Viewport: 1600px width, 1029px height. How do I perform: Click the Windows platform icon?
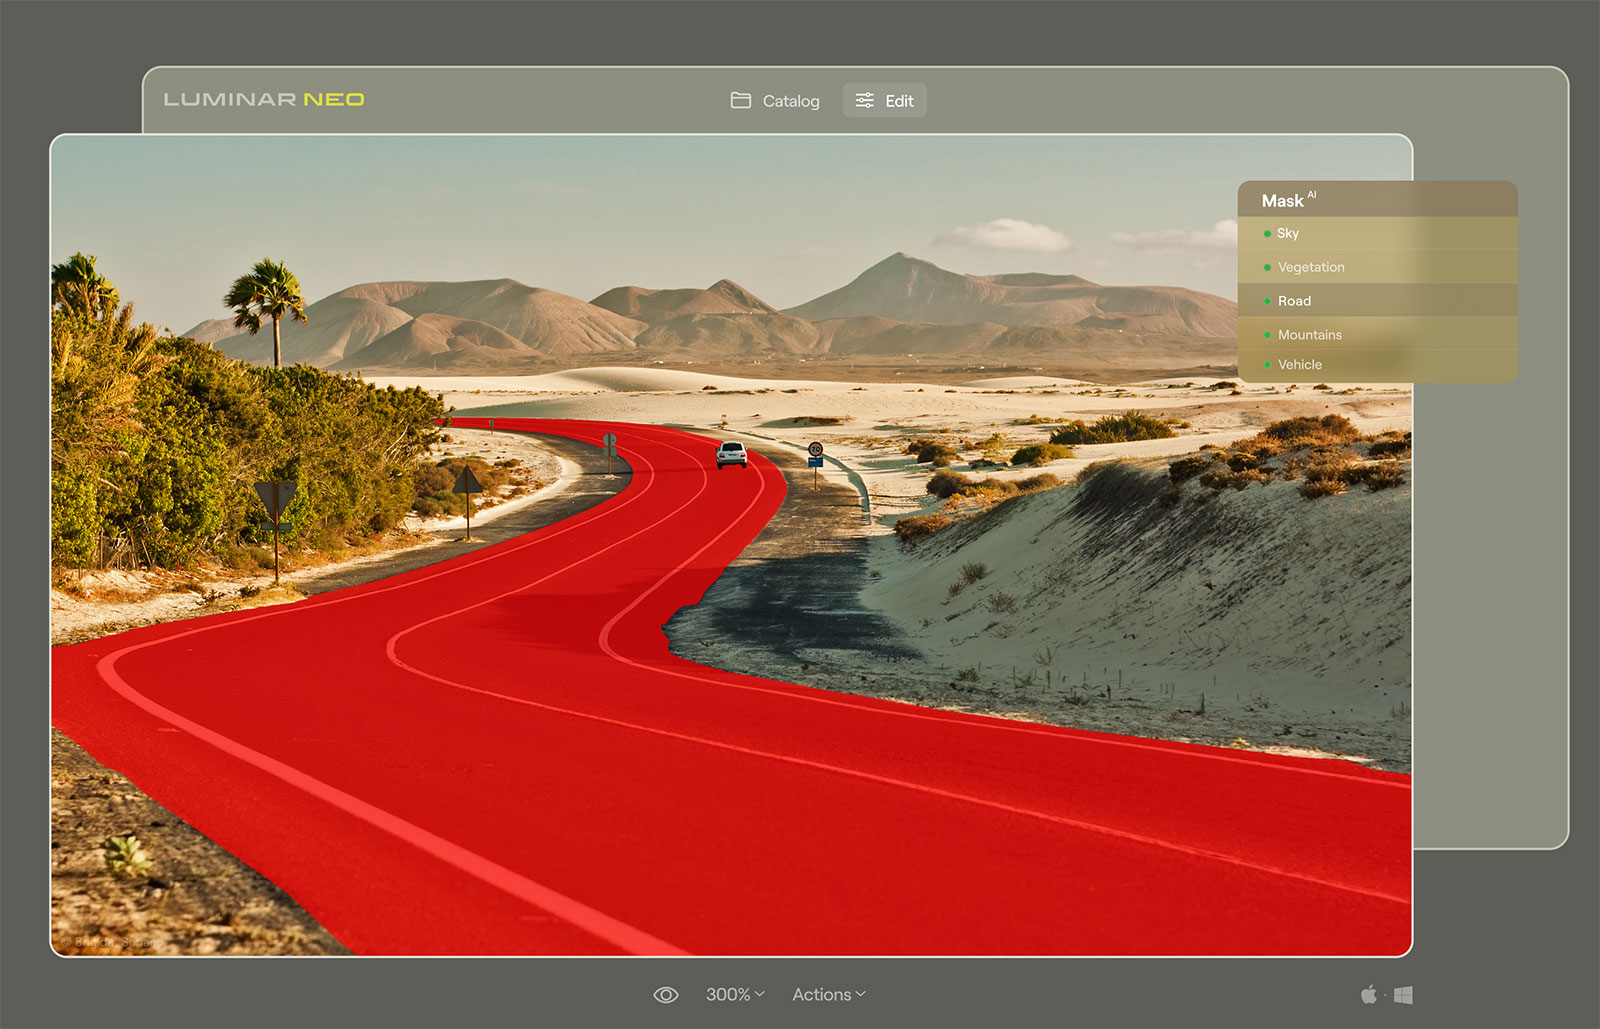tap(1403, 995)
